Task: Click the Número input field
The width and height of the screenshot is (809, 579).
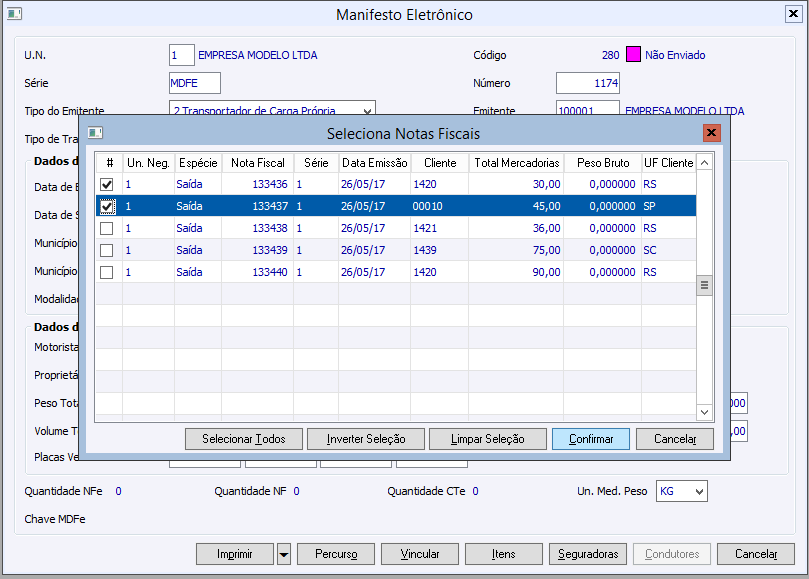Action: click(588, 83)
